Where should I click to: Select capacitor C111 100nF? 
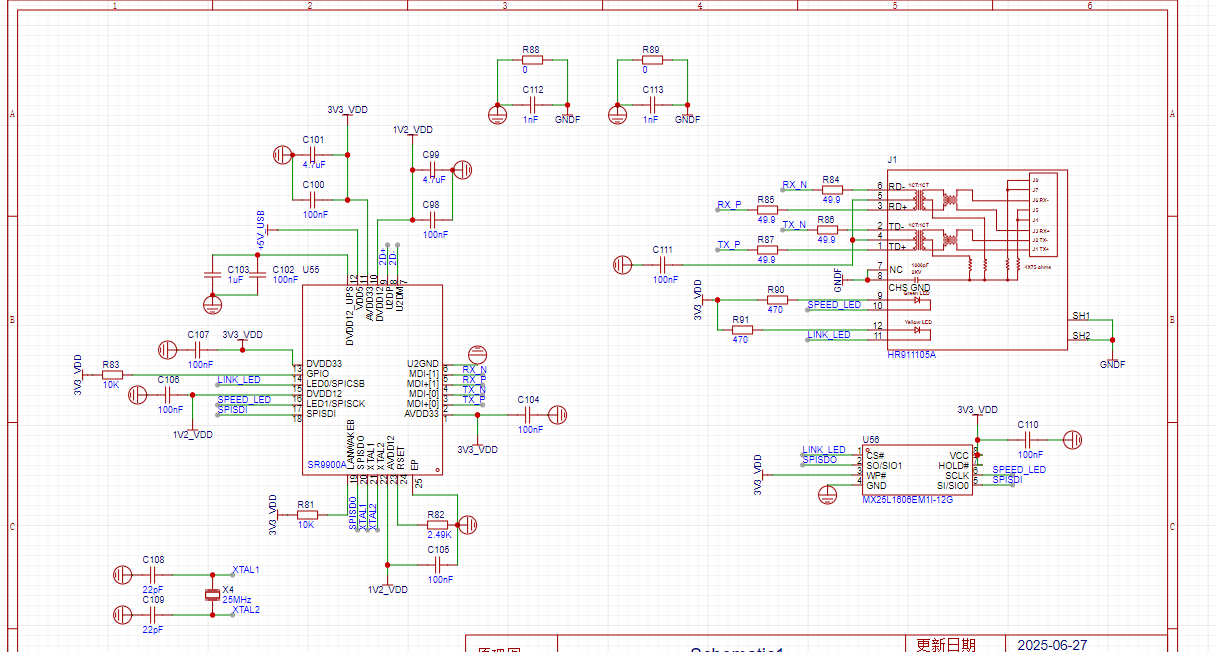click(x=662, y=264)
